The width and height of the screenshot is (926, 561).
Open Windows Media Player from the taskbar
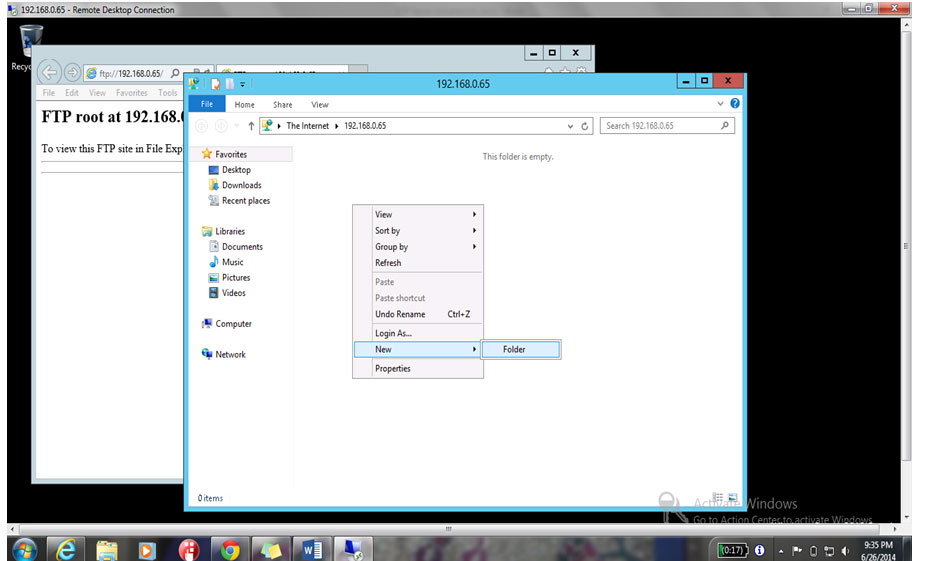pos(146,549)
